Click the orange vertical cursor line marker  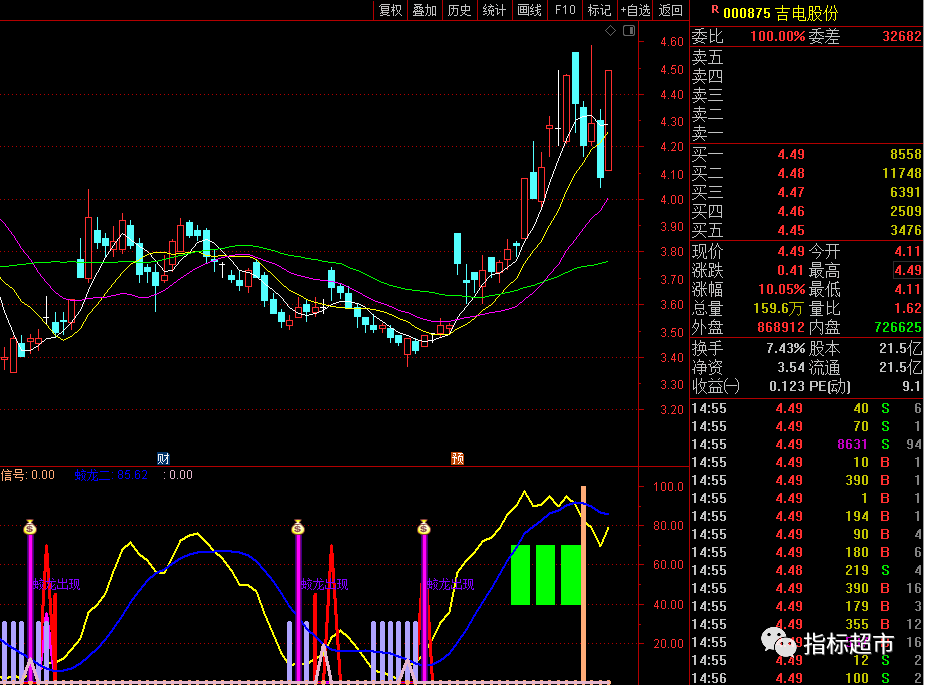(583, 584)
